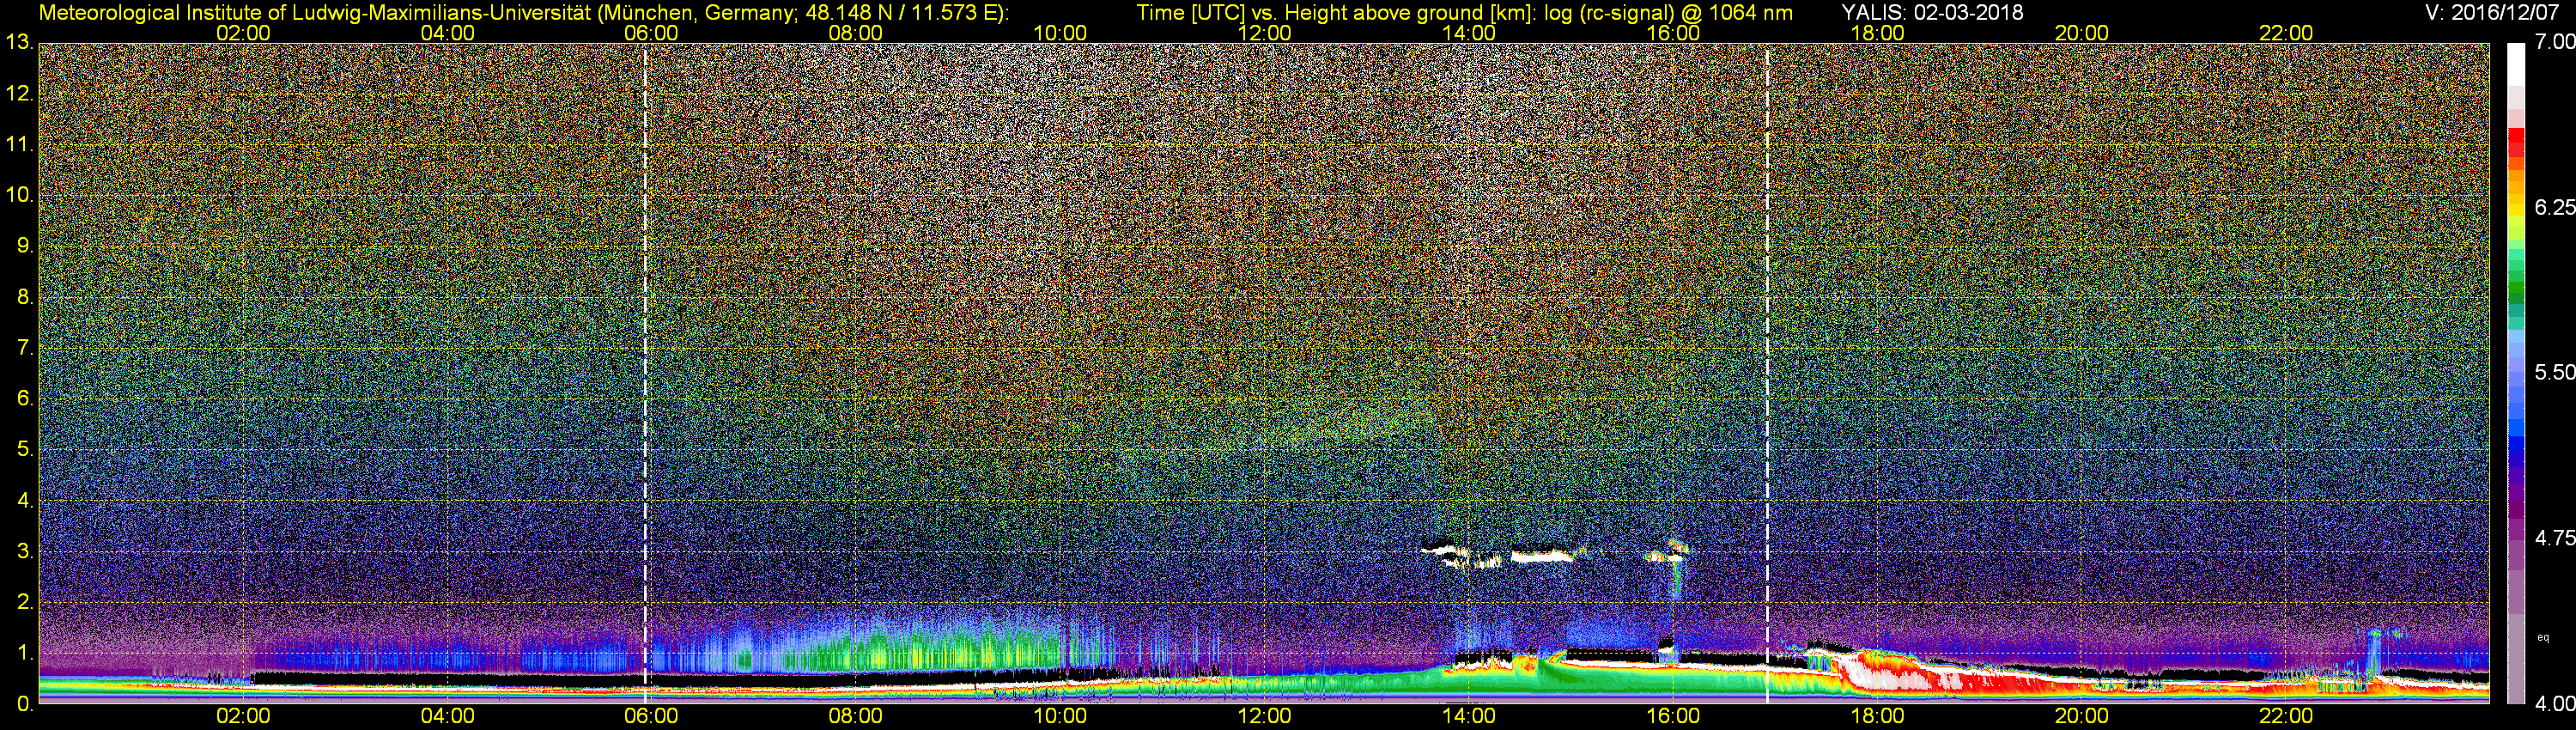
Task: Click the 4 km height axis label
Action: click(x=25, y=500)
